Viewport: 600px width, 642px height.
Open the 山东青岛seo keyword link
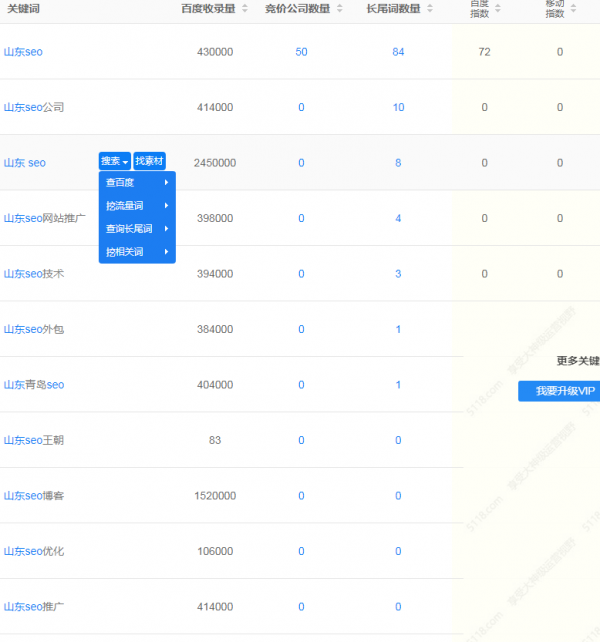click(33, 385)
